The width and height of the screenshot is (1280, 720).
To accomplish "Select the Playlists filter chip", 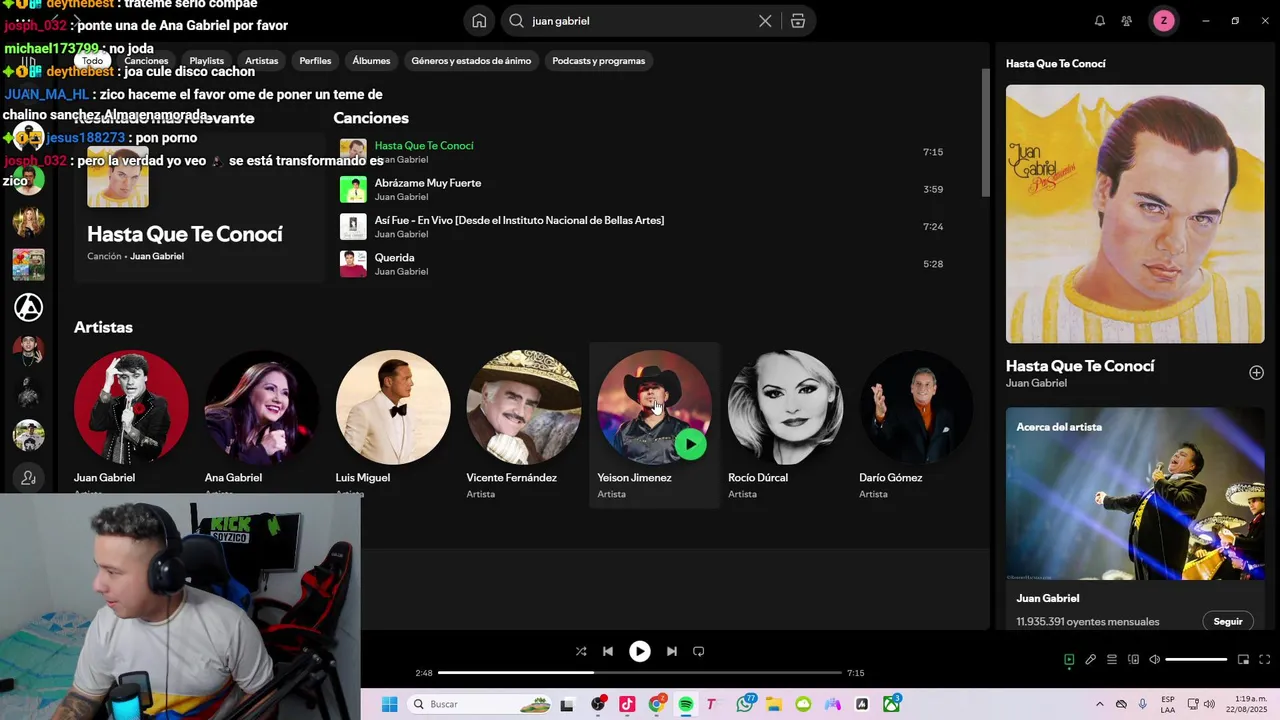I will [x=207, y=61].
